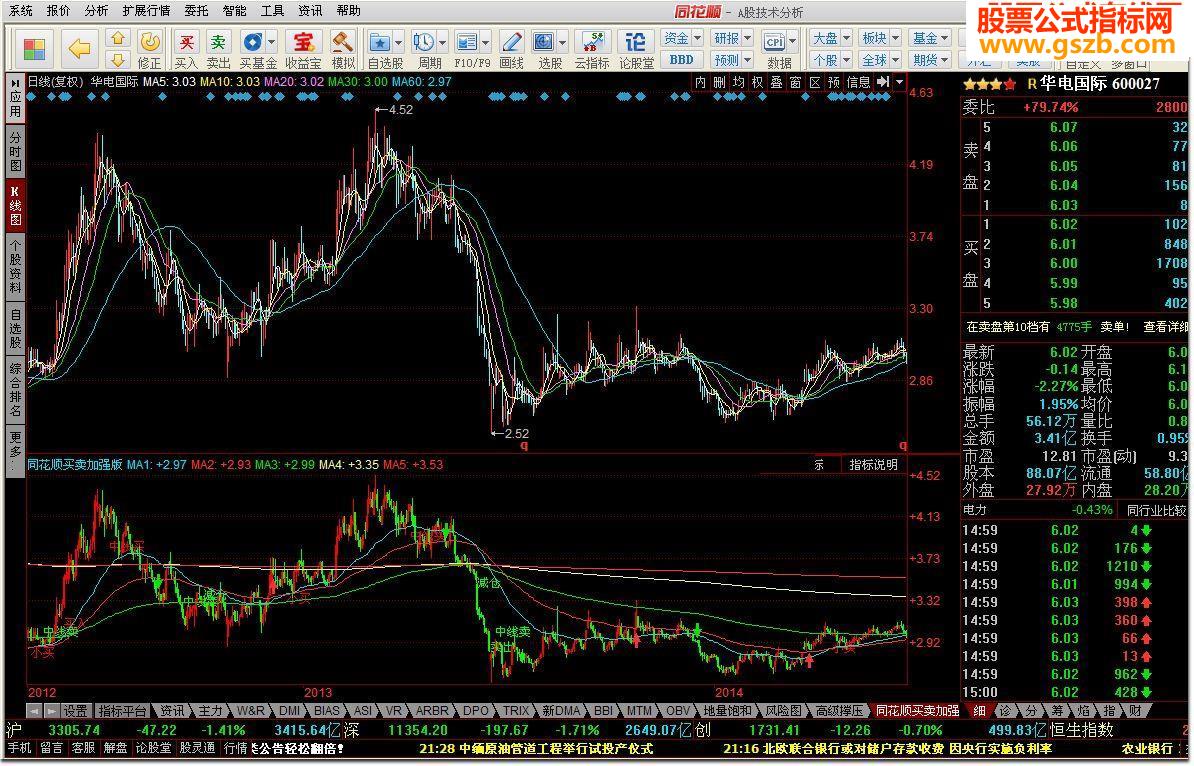Screen dimensions: 1194x766
Task: Click 查看详细 link in order panel
Action: tap(1165, 327)
